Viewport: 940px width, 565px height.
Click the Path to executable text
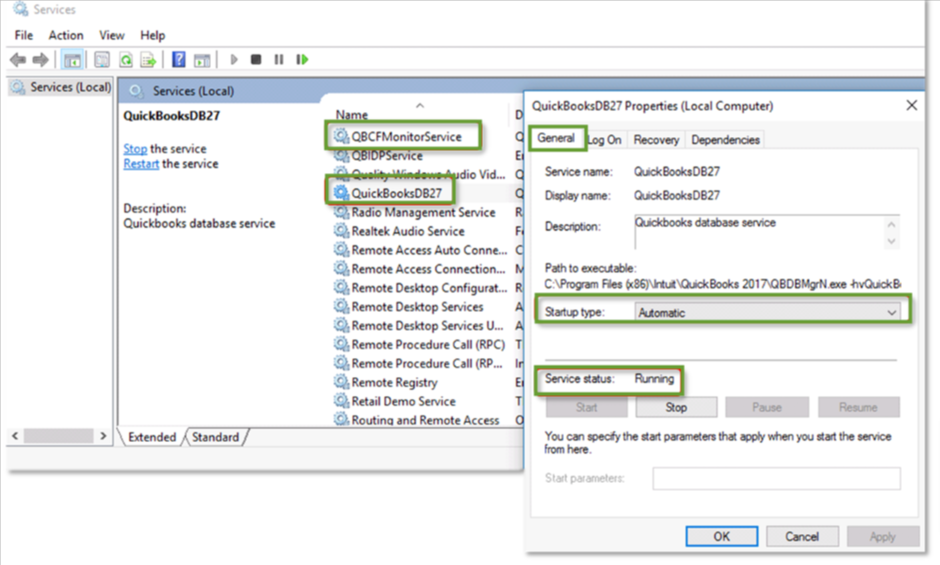tap(722, 284)
